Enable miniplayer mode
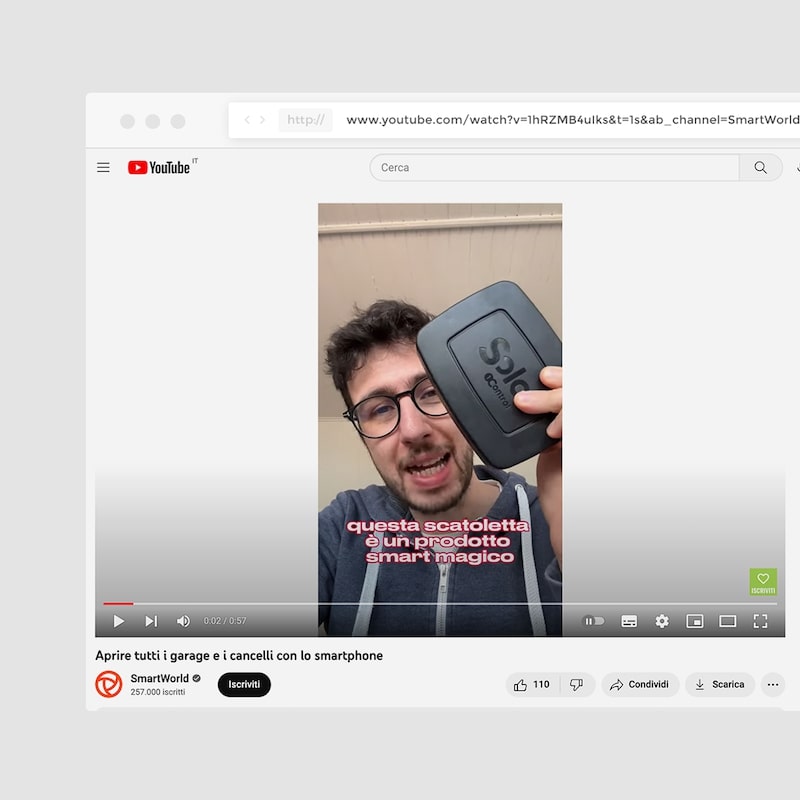Screen dimensions: 800x800 coord(694,621)
